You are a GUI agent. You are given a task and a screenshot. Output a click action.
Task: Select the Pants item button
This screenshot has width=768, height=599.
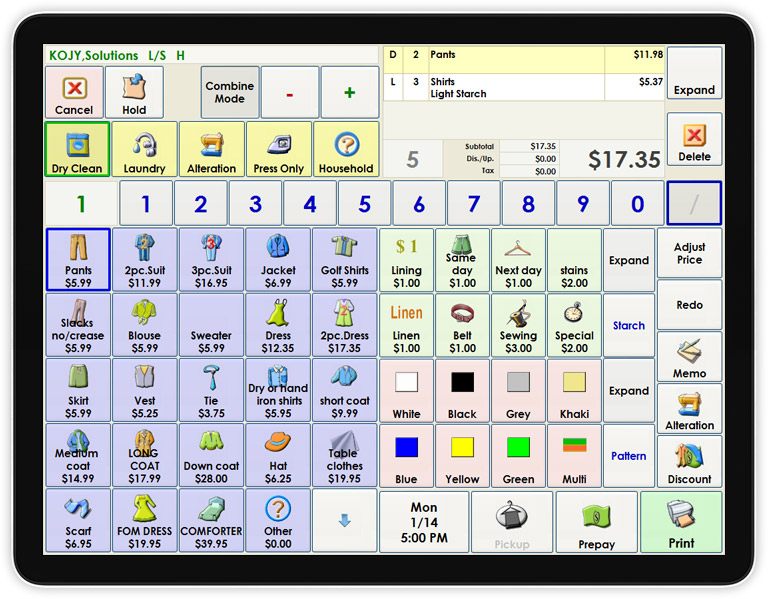[78, 259]
